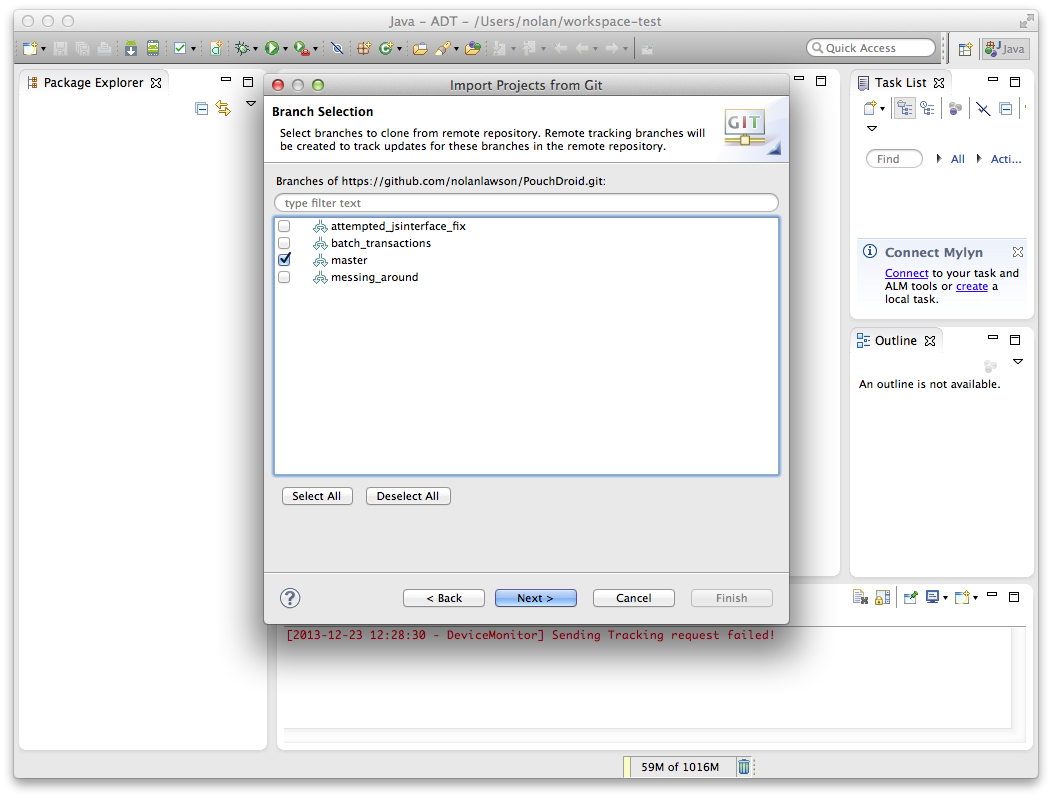This screenshot has width=1052, height=798.
Task: Click the New Java Class icon
Action: (386, 48)
